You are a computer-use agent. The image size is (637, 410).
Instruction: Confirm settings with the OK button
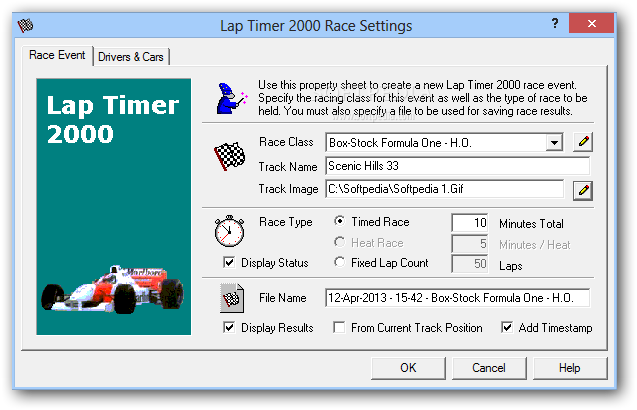[408, 368]
